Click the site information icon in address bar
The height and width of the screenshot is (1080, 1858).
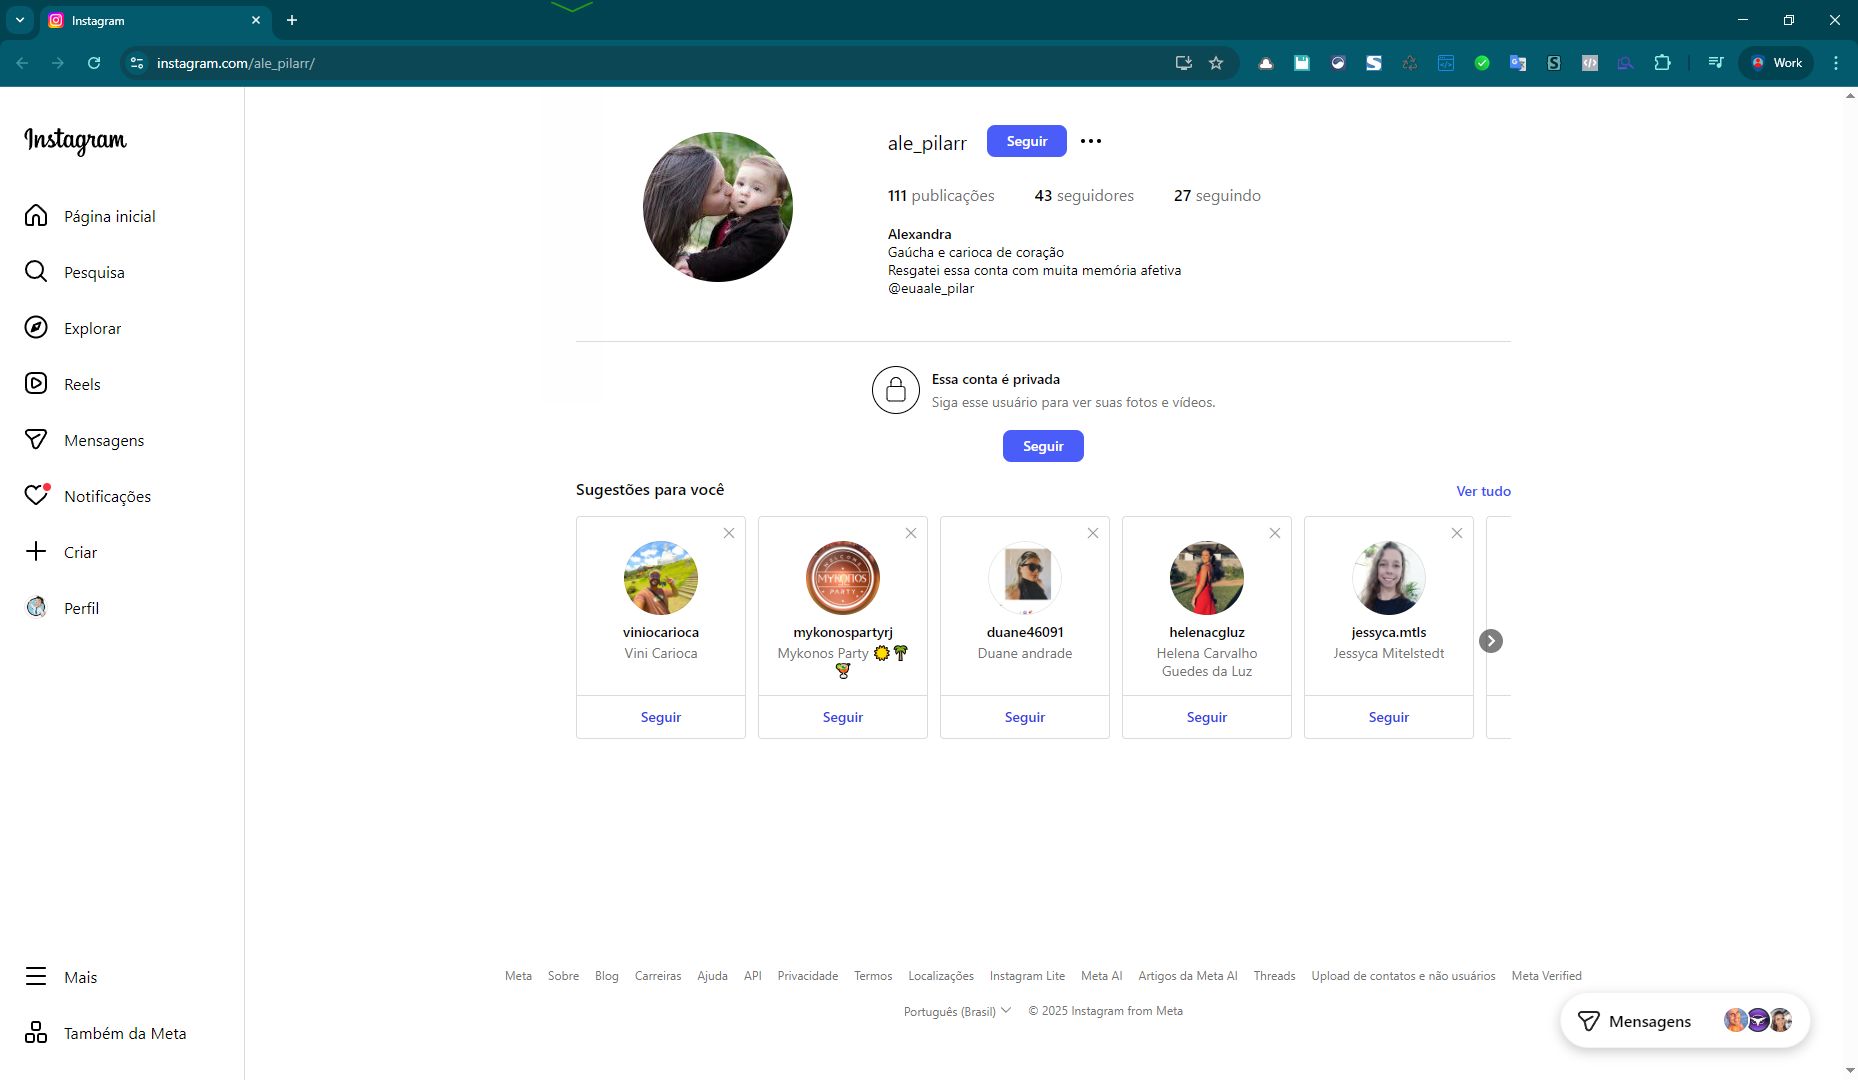point(137,63)
